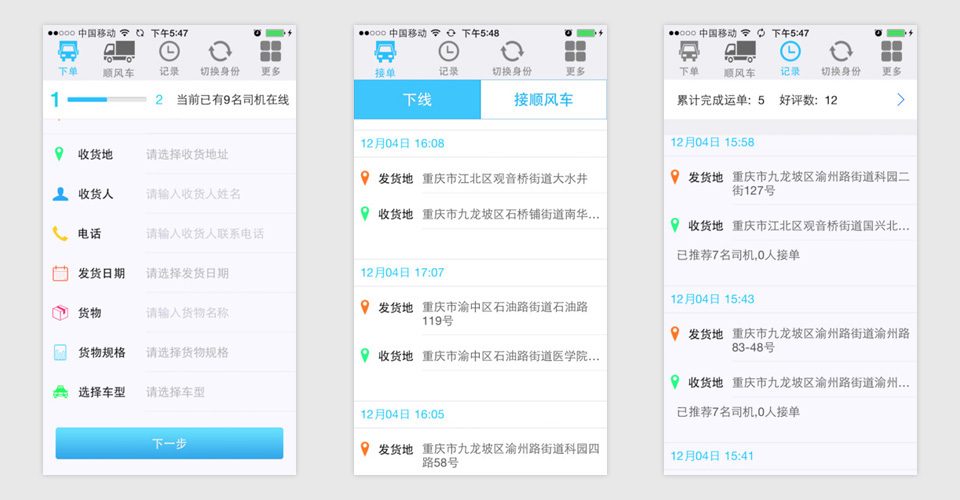Switch to the 接顺风车 segment toggle
This screenshot has width=960, height=500.
tap(543, 100)
